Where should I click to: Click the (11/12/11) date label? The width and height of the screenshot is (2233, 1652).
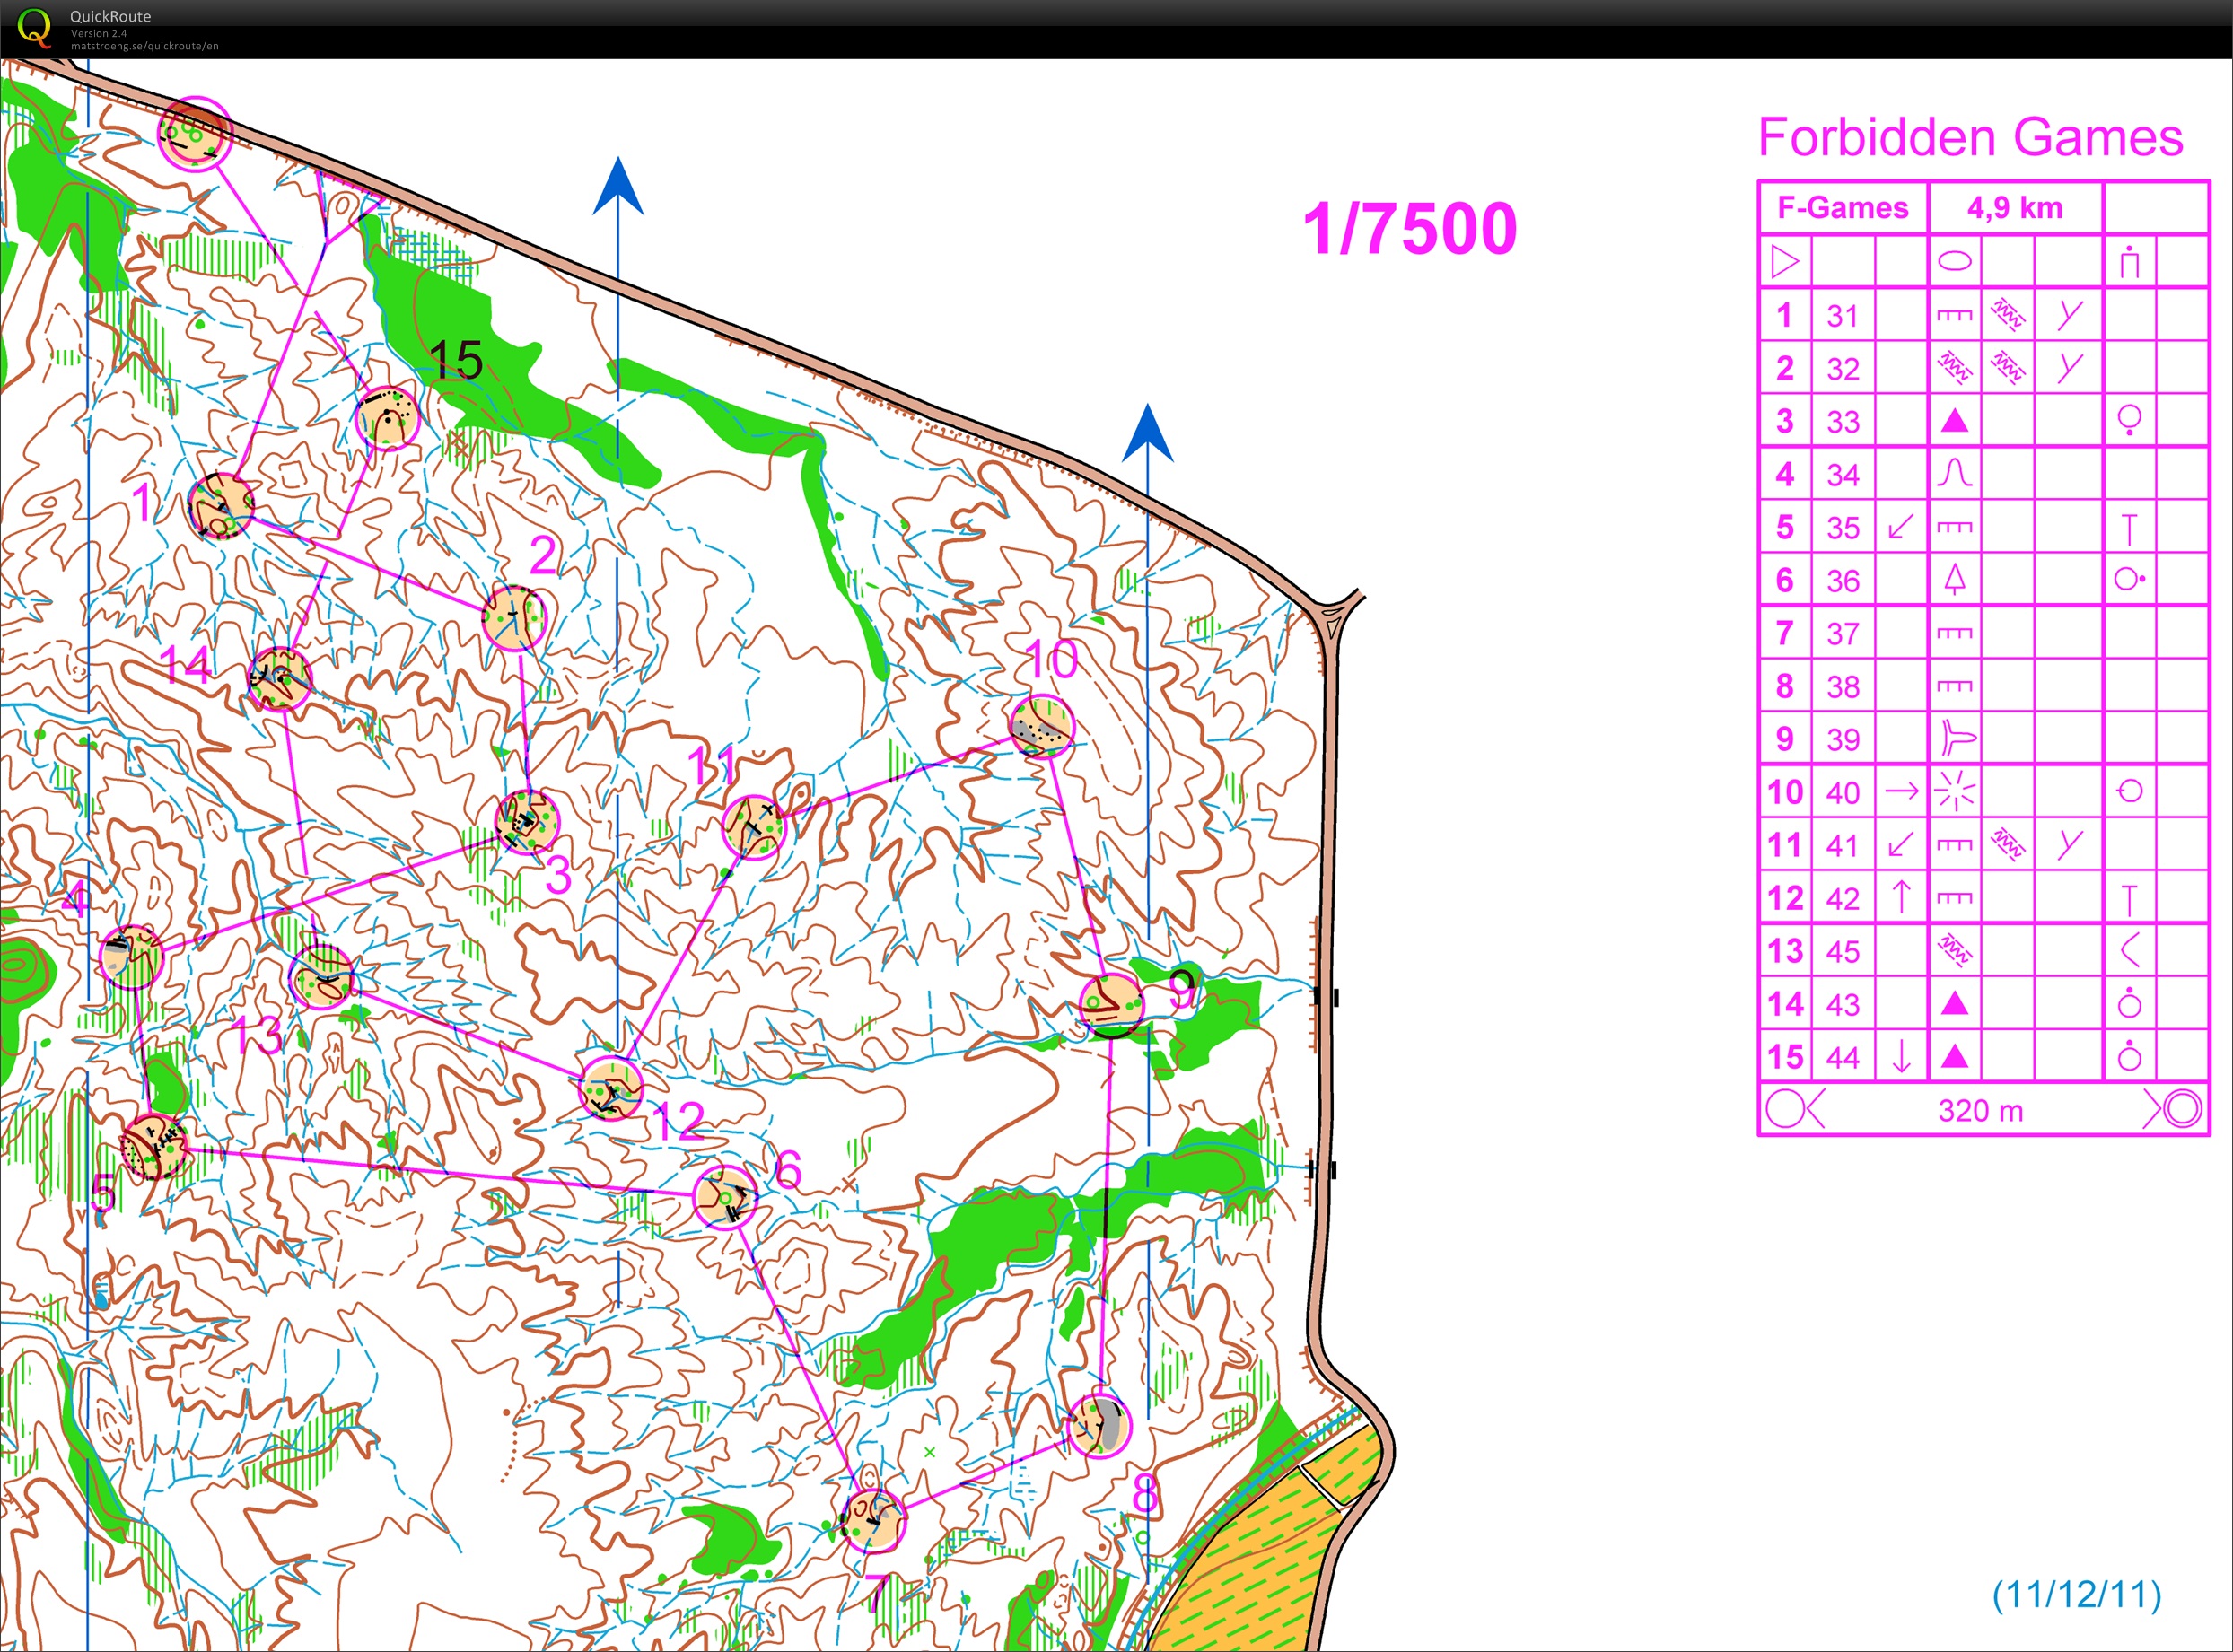click(x=2077, y=1594)
